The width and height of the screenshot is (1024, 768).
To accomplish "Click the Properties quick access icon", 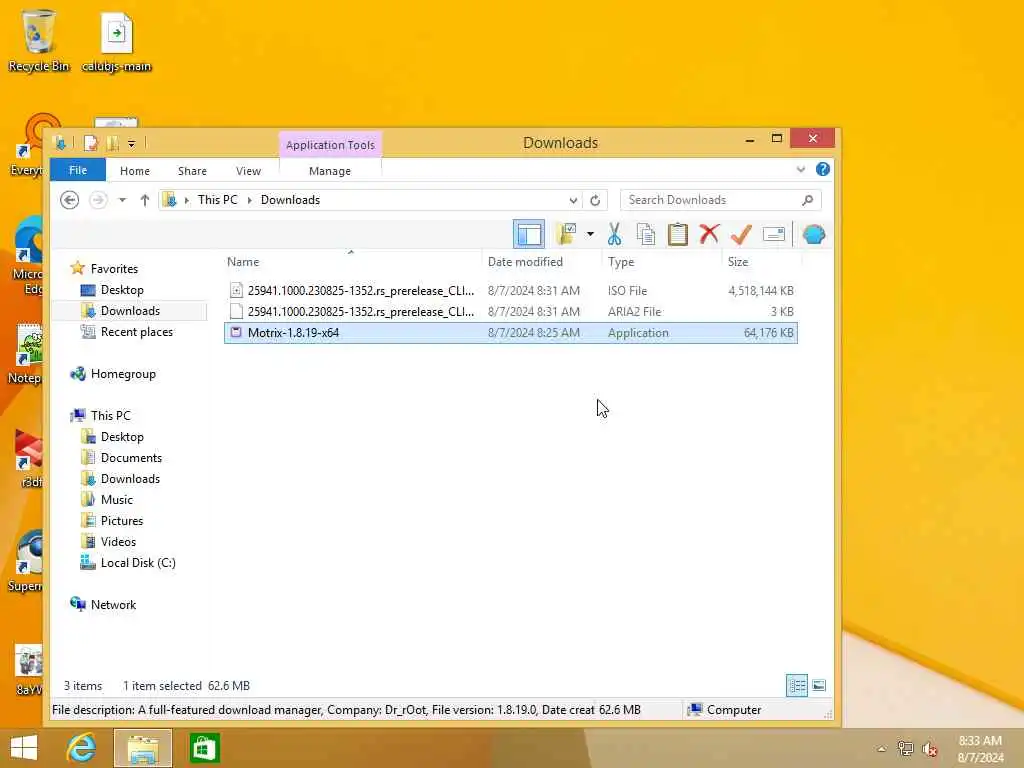I will [x=91, y=143].
